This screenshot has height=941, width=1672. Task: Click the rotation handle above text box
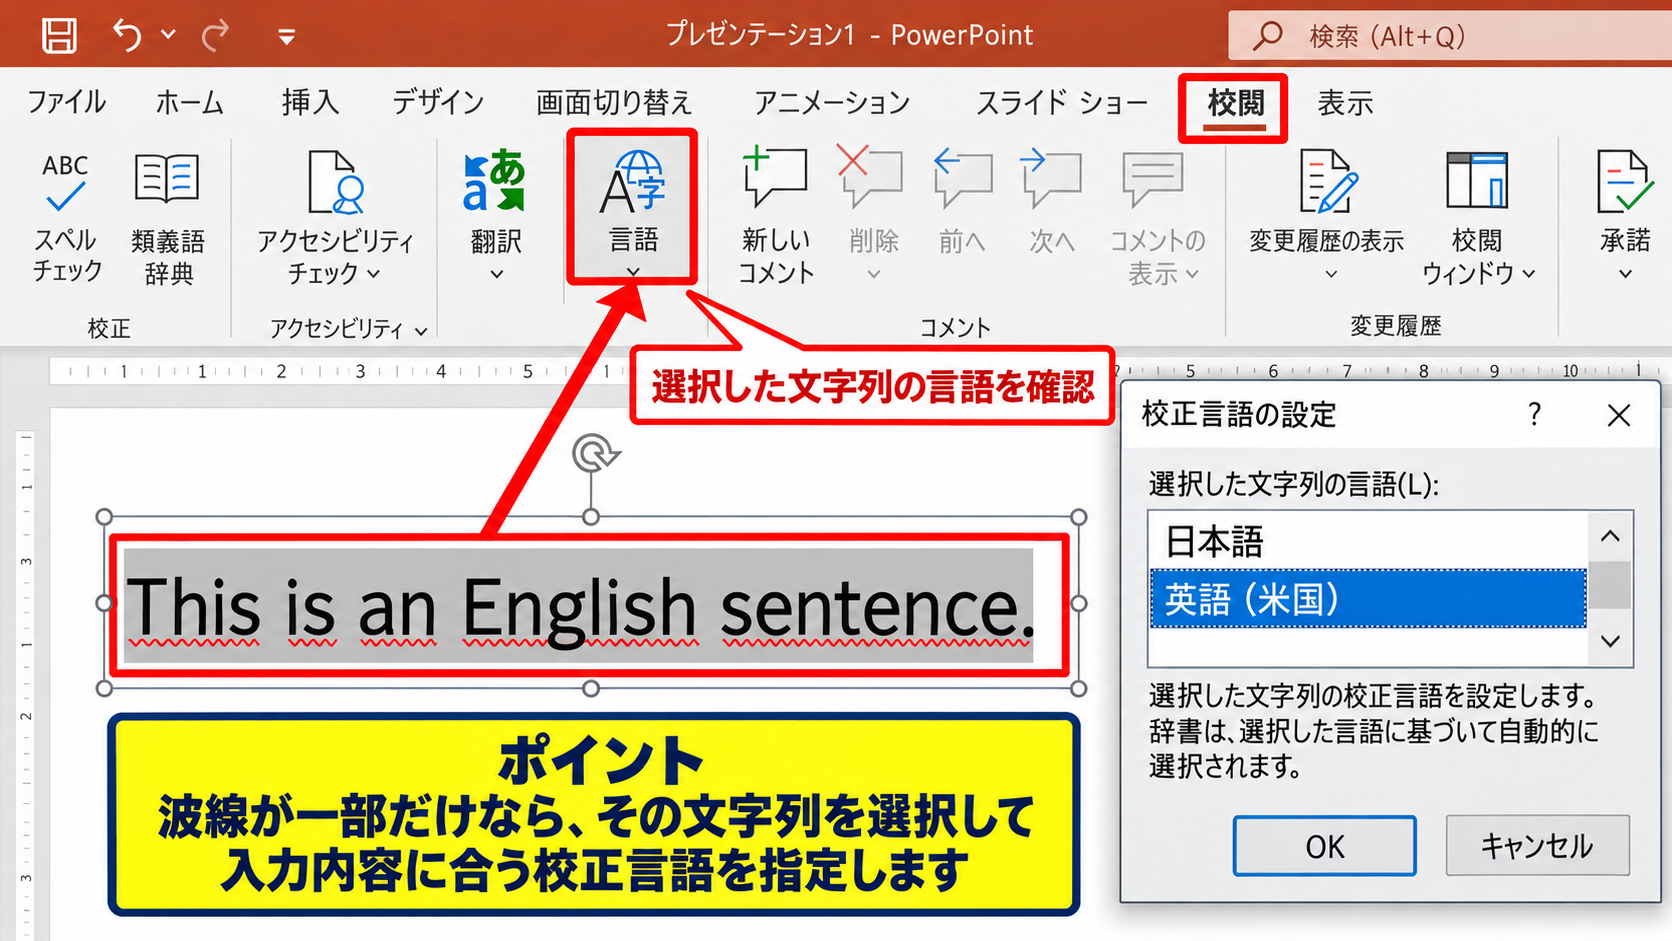[593, 453]
